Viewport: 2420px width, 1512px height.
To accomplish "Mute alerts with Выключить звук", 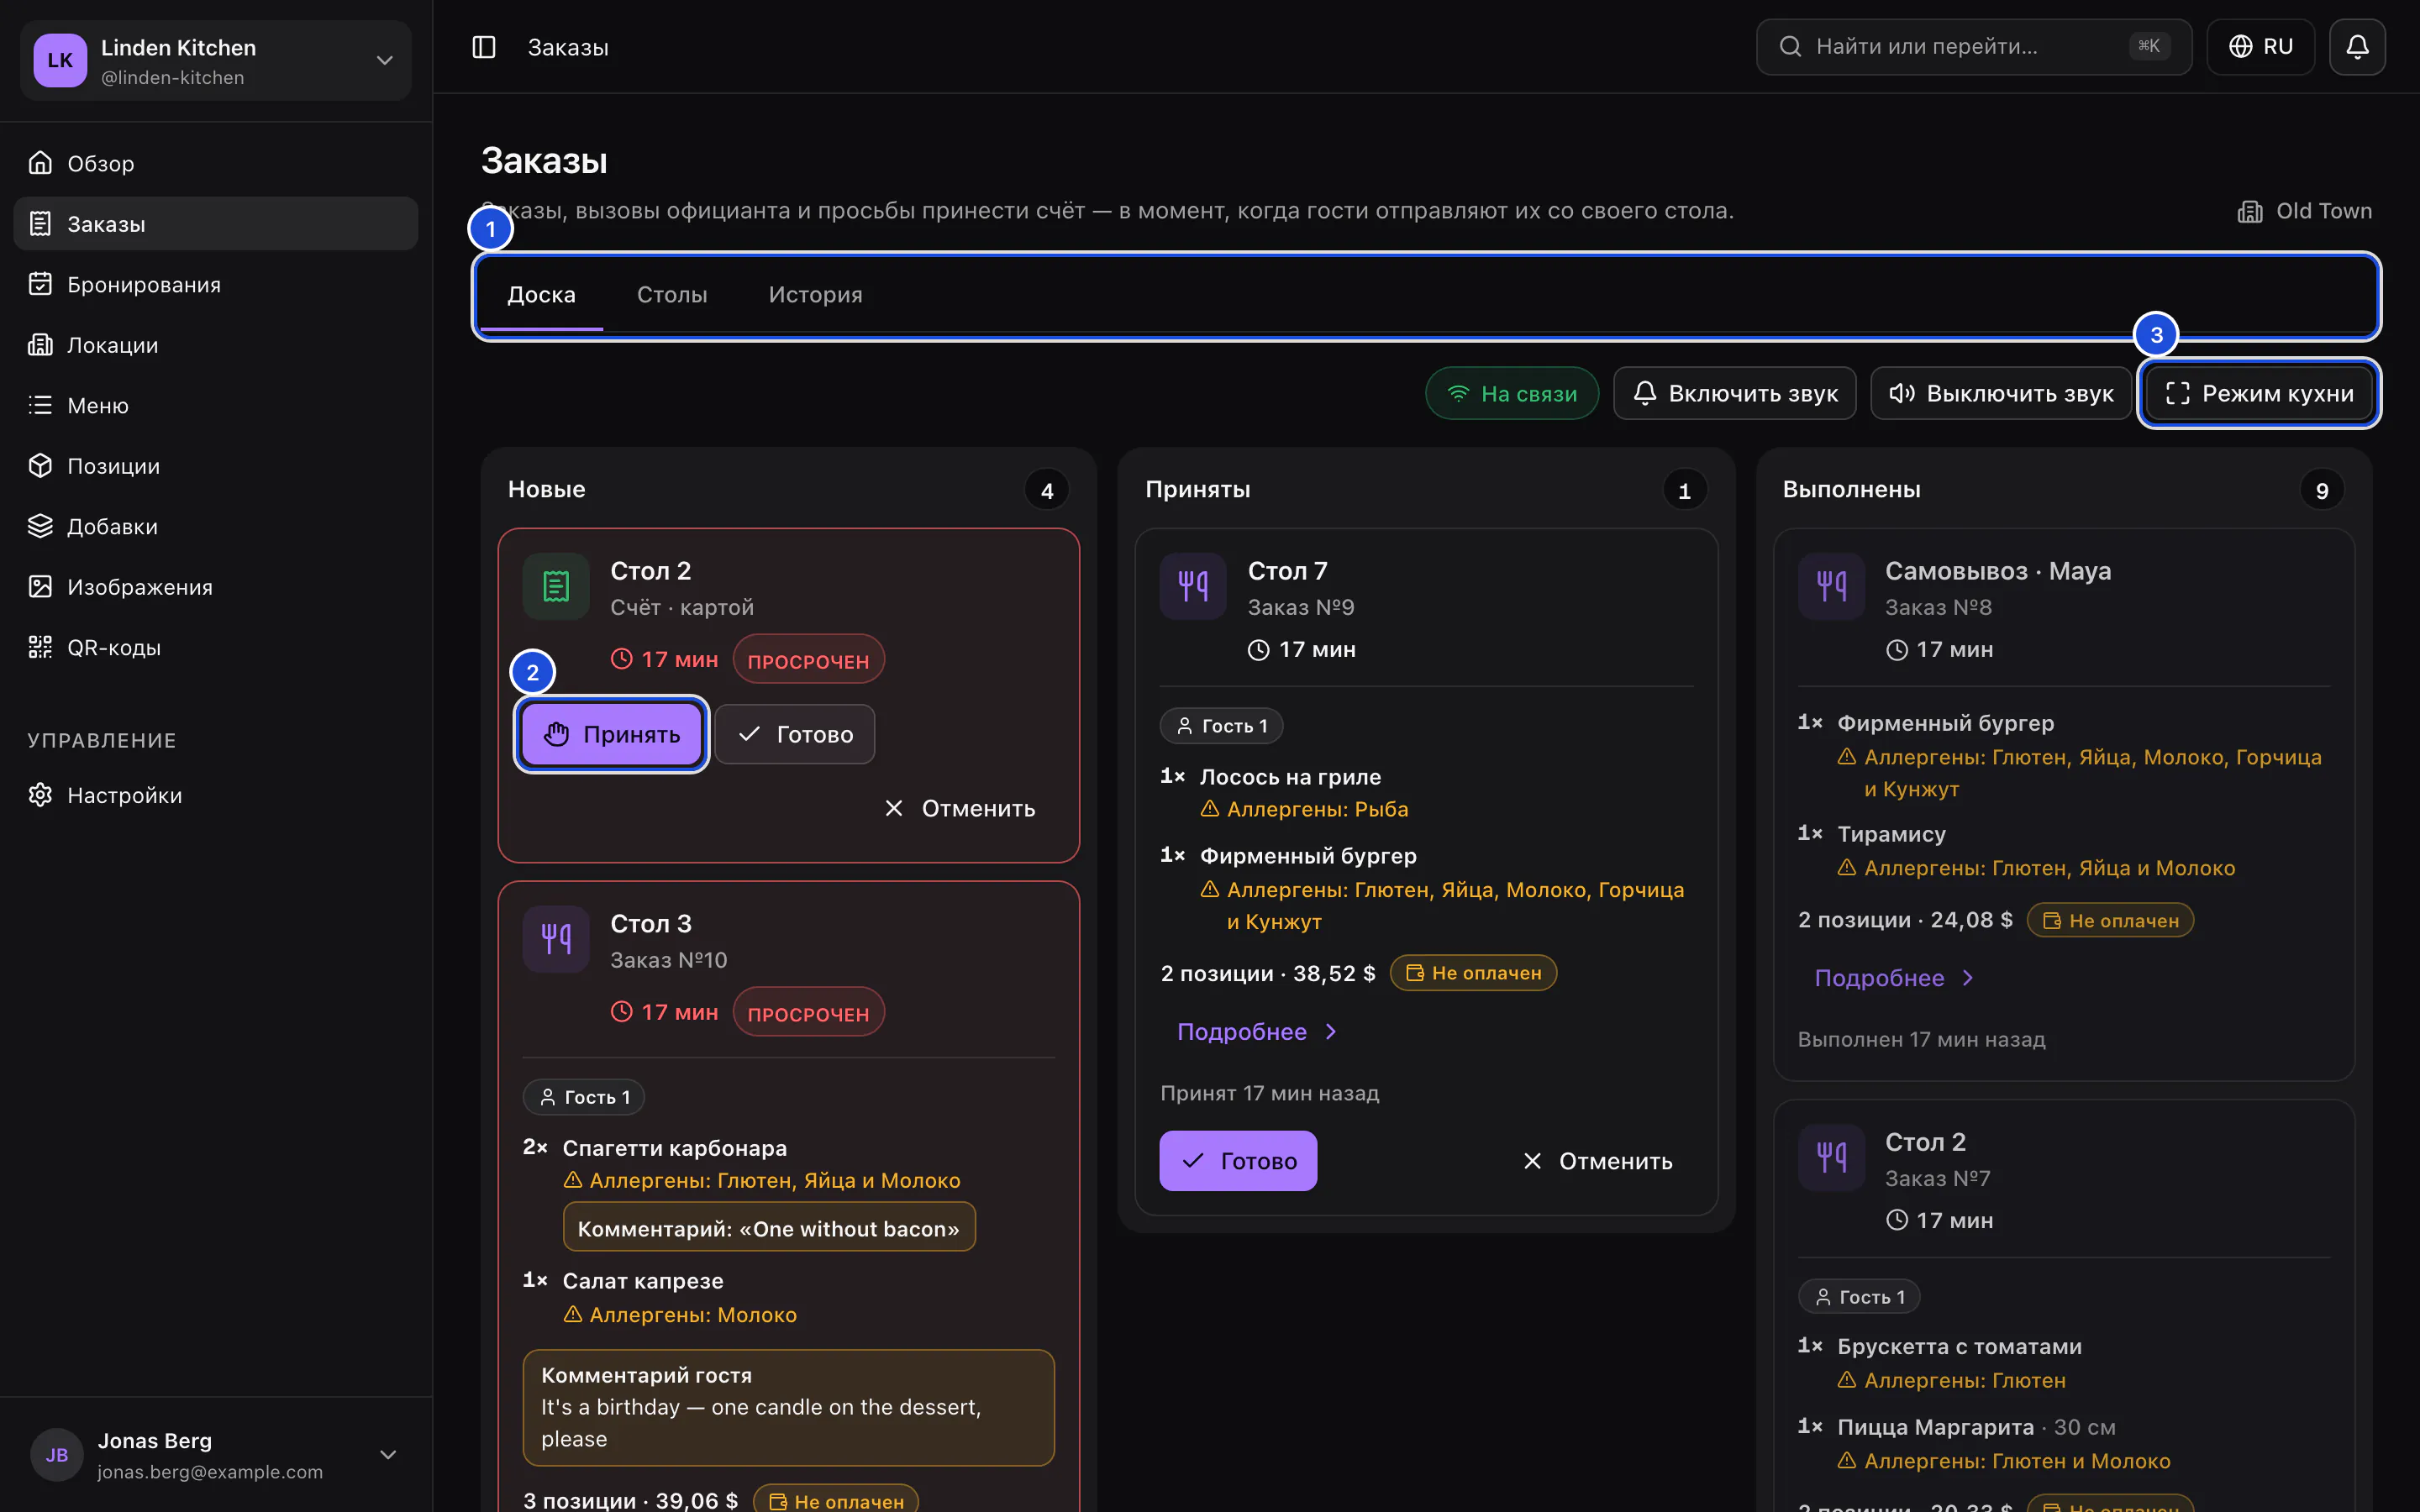I will [2001, 393].
